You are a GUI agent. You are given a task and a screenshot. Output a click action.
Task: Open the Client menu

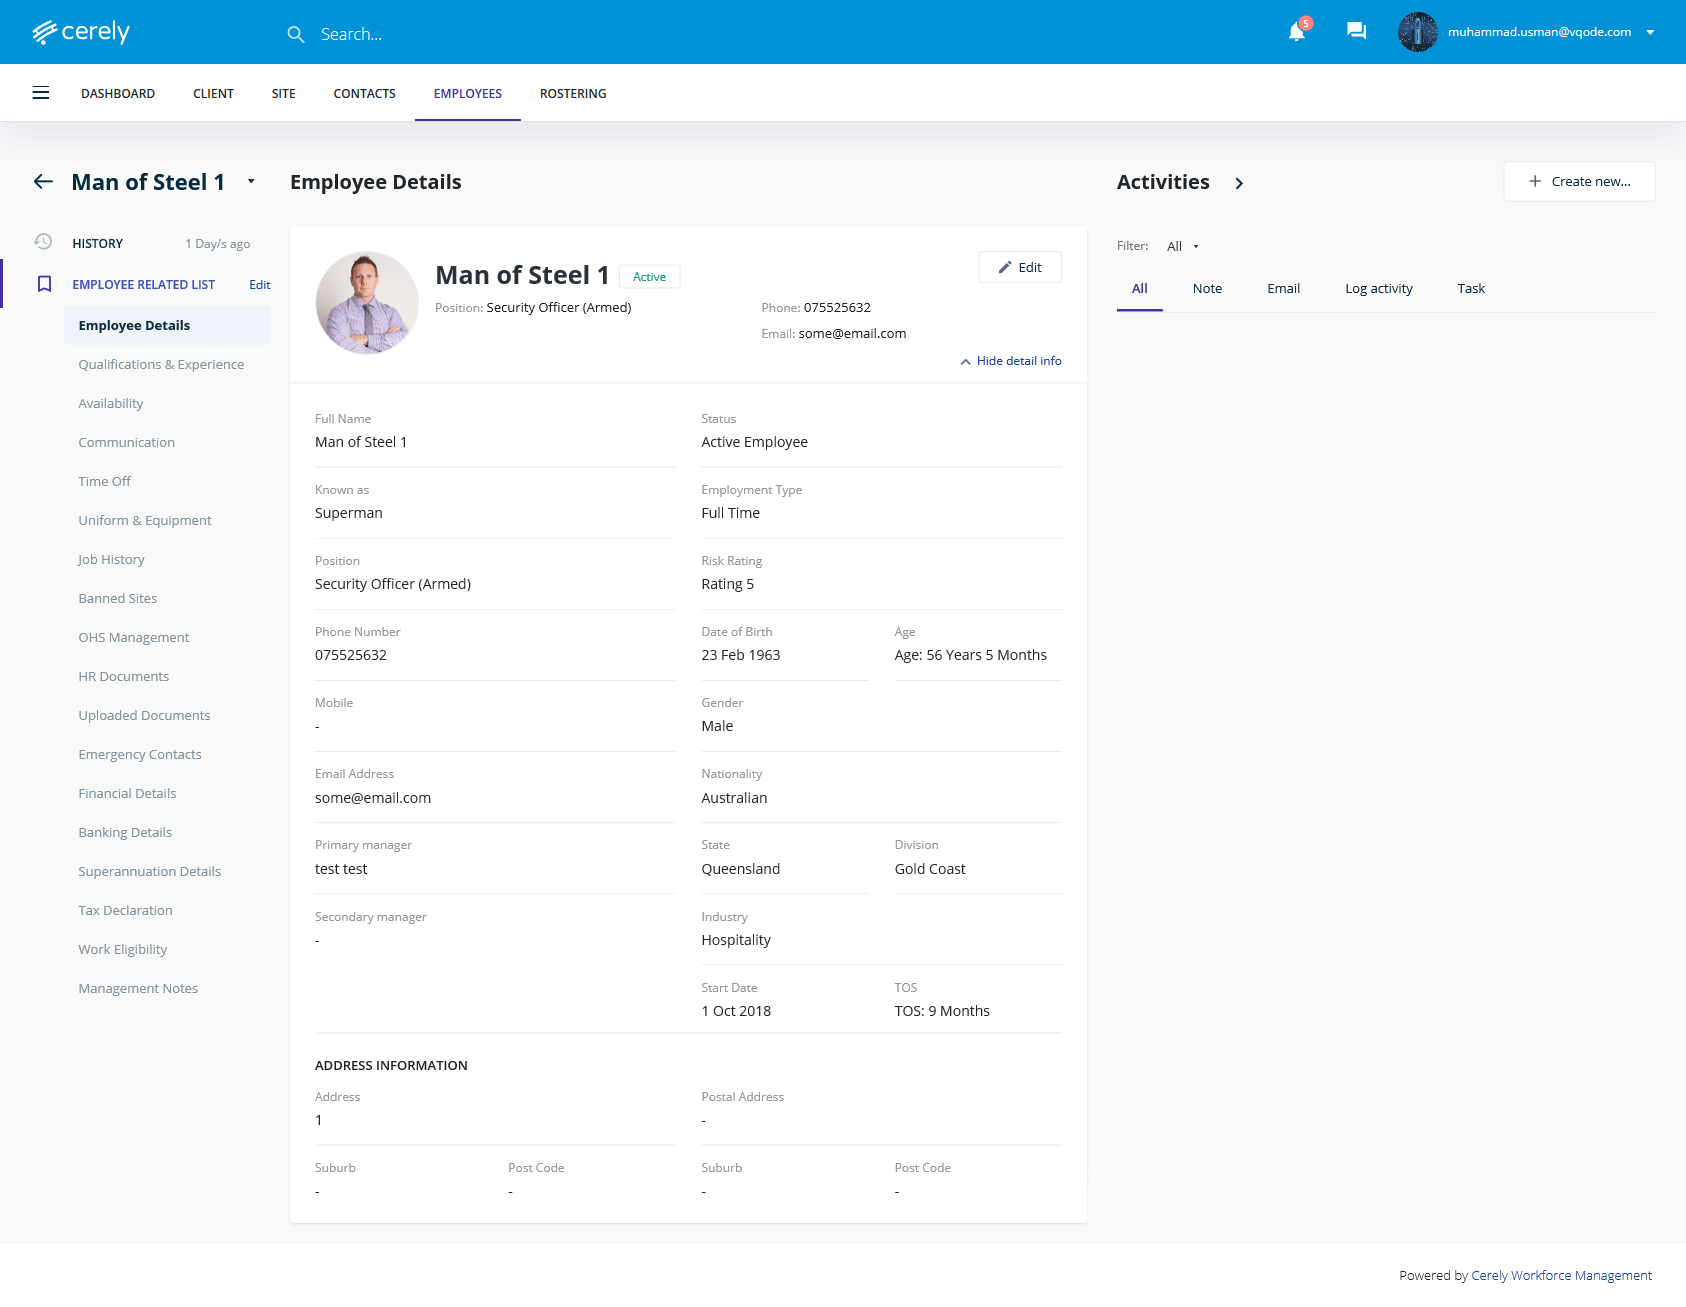[x=213, y=93]
